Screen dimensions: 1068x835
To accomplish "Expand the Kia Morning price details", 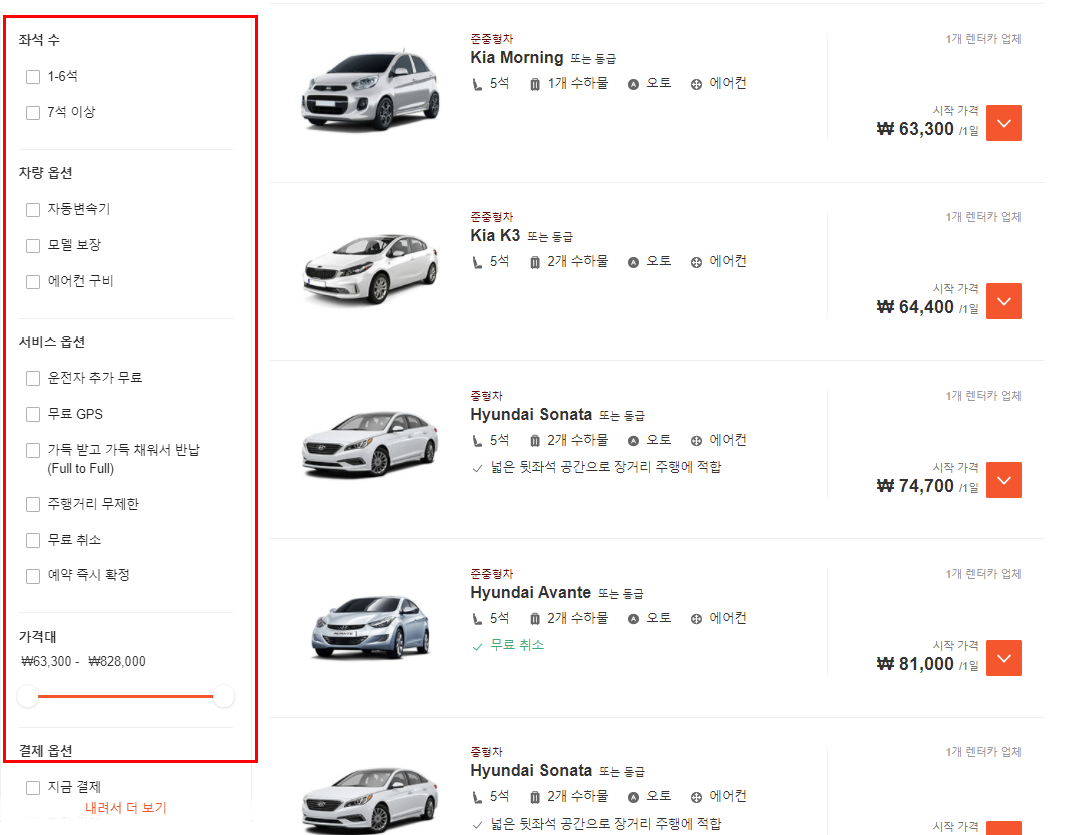I will [1003, 123].
